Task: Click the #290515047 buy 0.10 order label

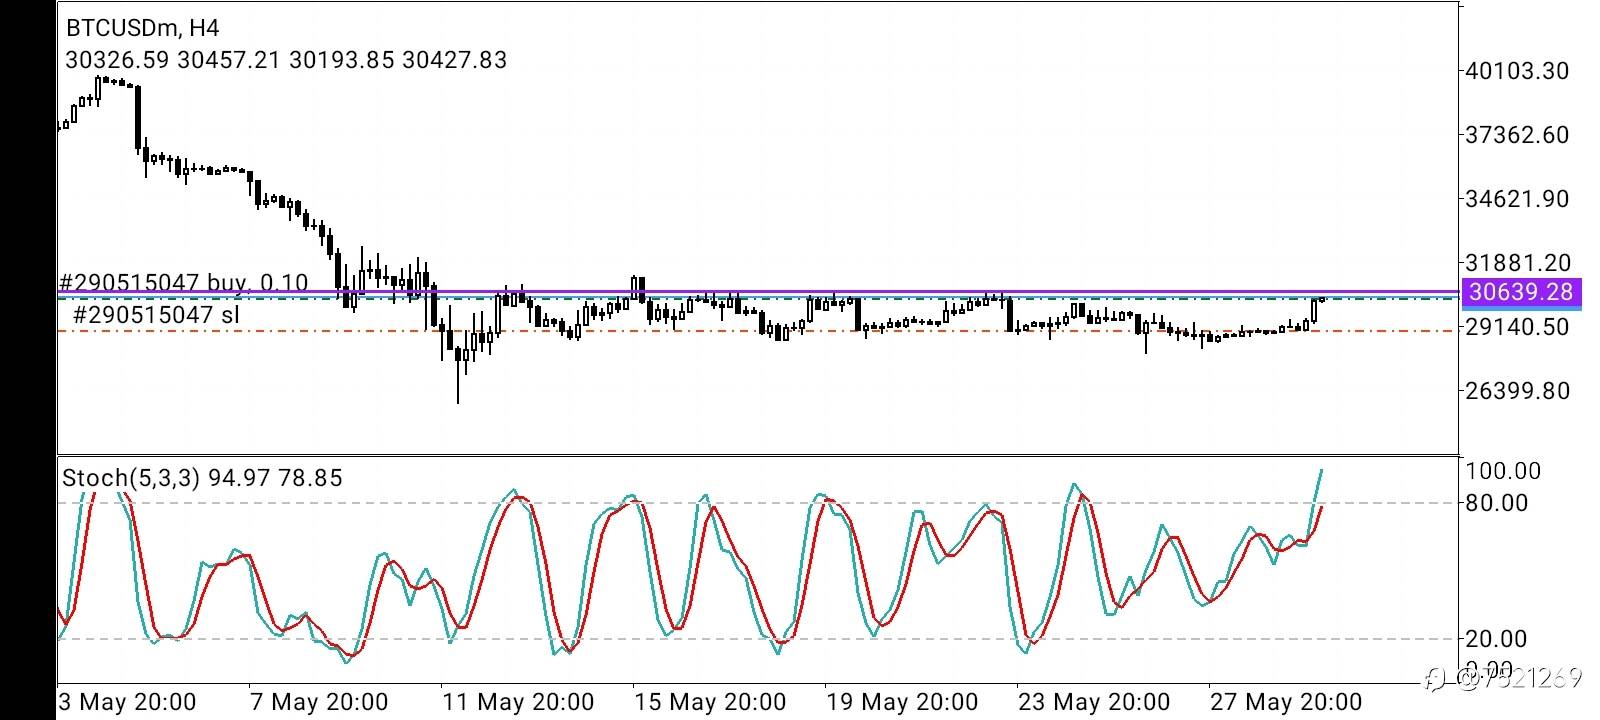Action: (183, 282)
